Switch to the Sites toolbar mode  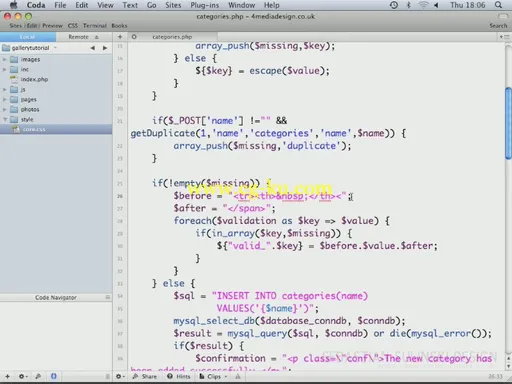point(15,26)
